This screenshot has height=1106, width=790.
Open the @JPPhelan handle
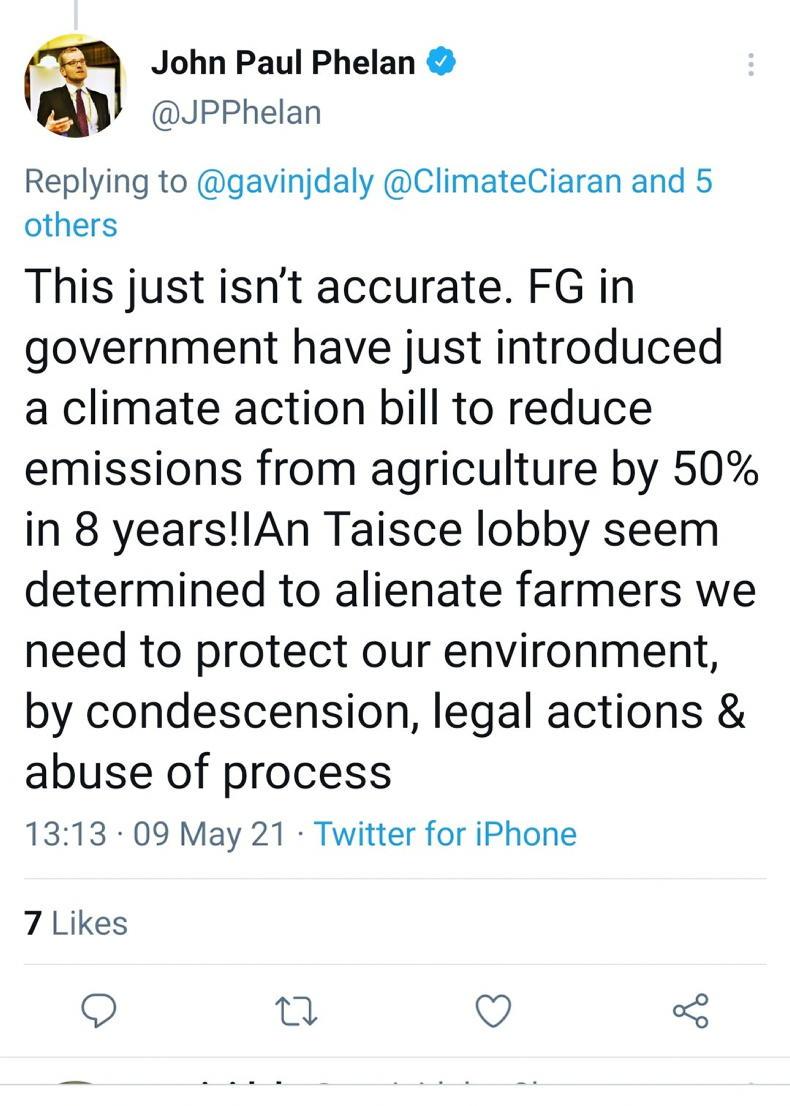tap(236, 112)
